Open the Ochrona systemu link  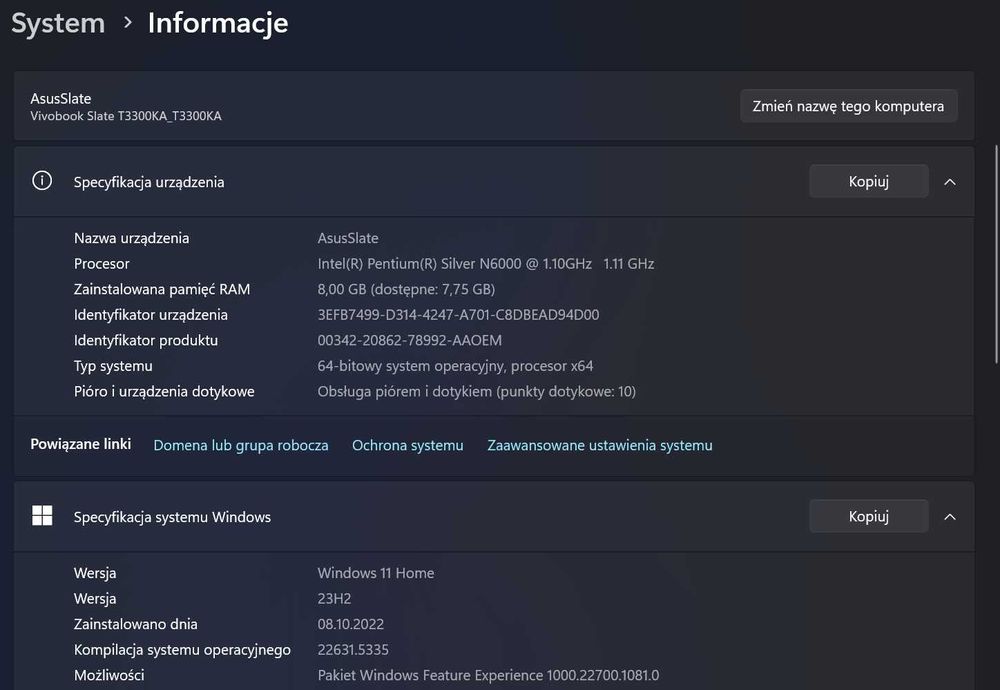[408, 445]
